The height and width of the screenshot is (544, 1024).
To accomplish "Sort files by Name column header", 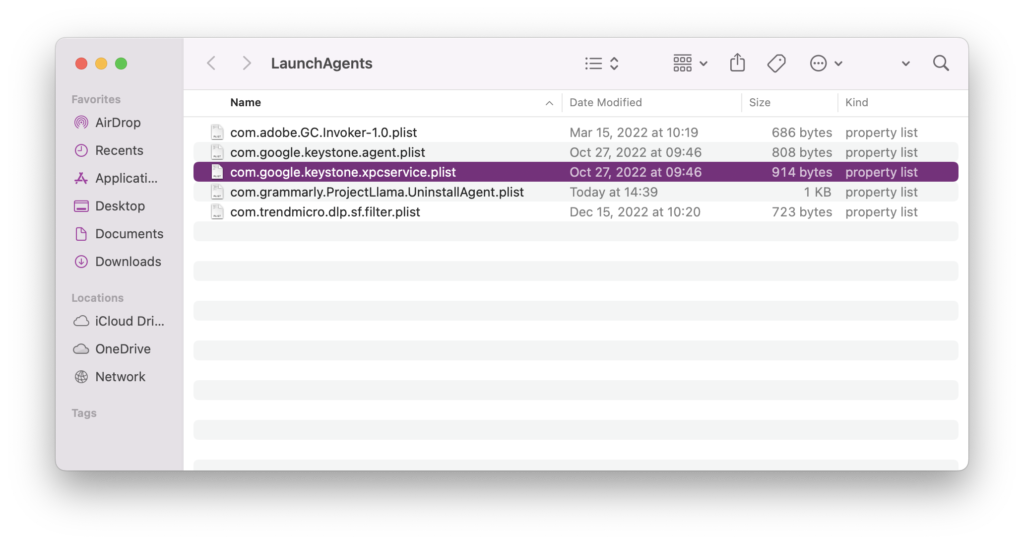I will click(x=246, y=102).
